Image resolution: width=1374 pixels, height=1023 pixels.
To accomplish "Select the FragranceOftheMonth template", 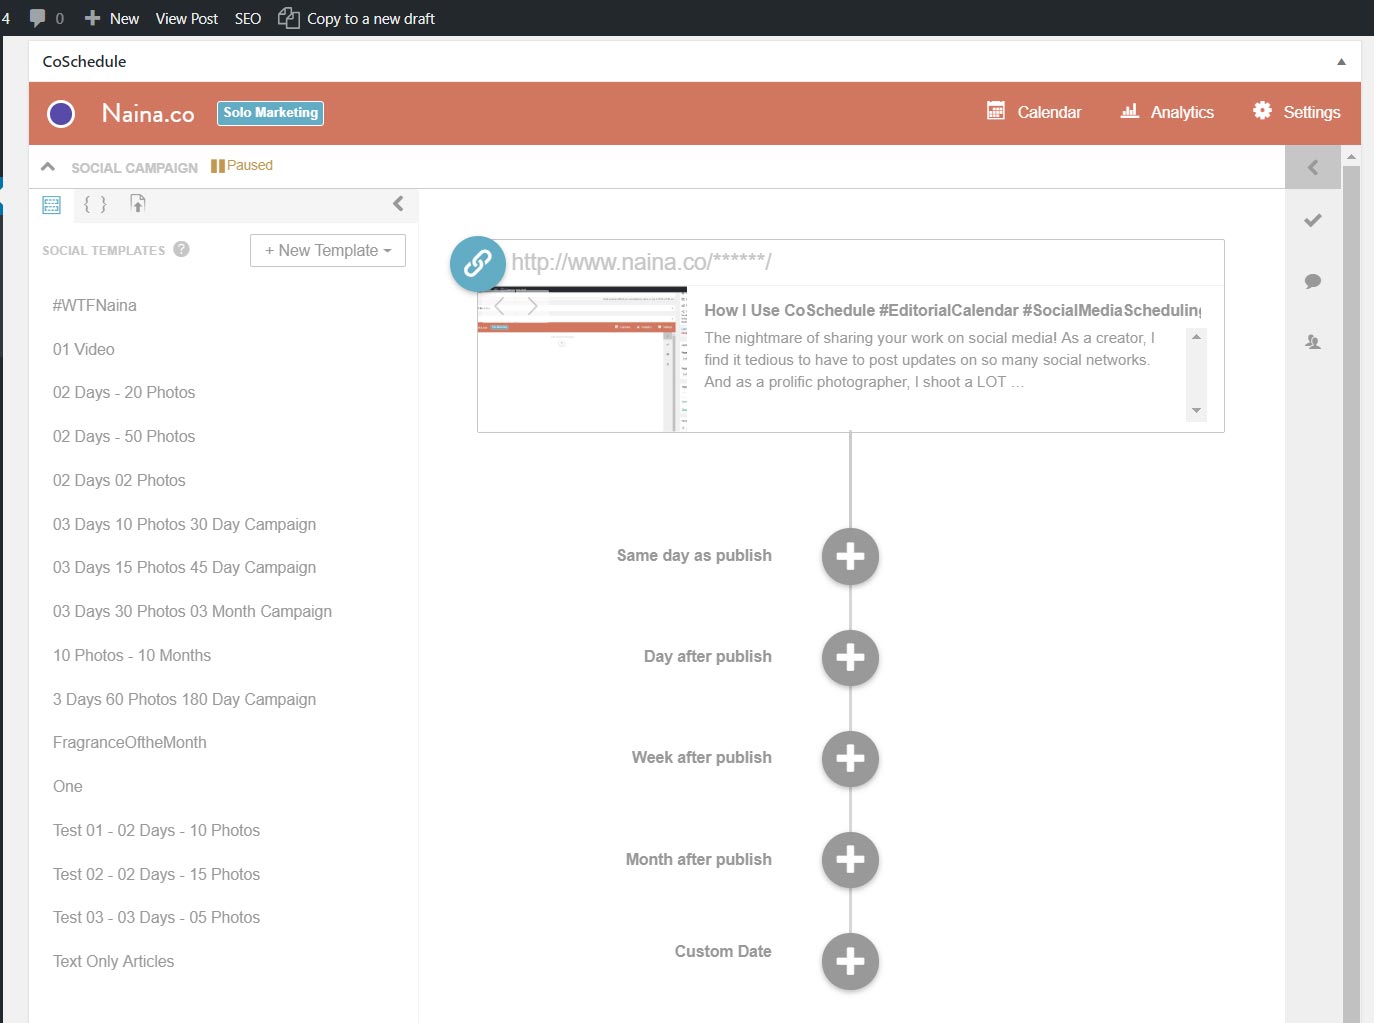I will pyautogui.click(x=130, y=742).
